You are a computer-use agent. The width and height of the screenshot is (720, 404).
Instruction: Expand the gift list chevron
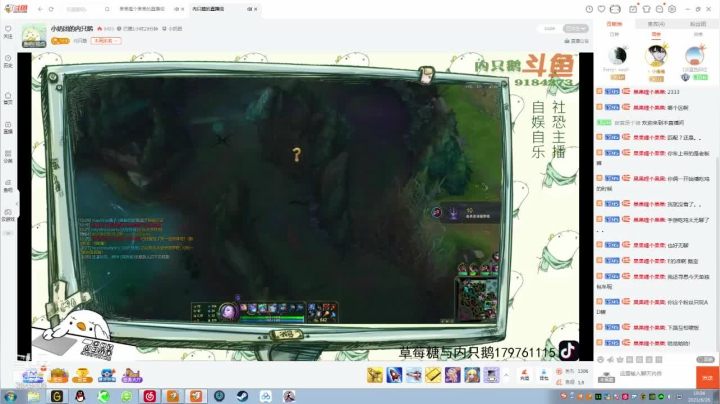tap(506, 376)
